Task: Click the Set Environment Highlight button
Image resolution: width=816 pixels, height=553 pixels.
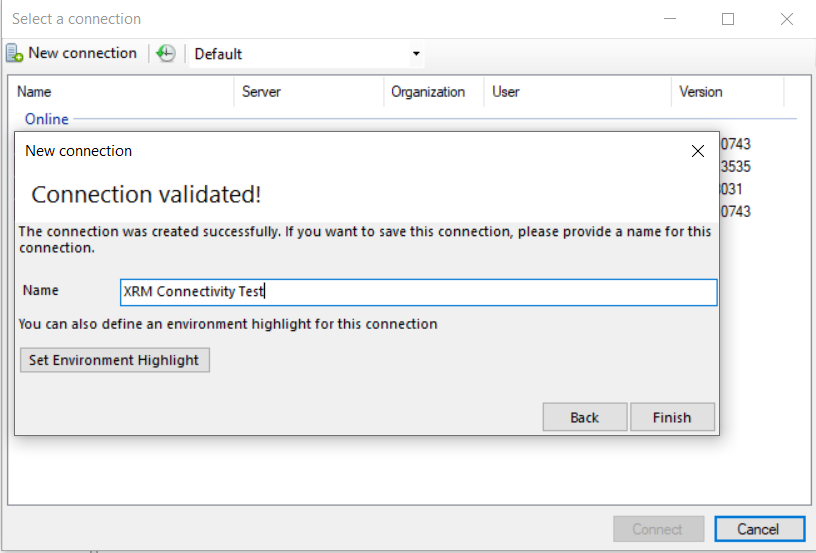Action: 114,360
